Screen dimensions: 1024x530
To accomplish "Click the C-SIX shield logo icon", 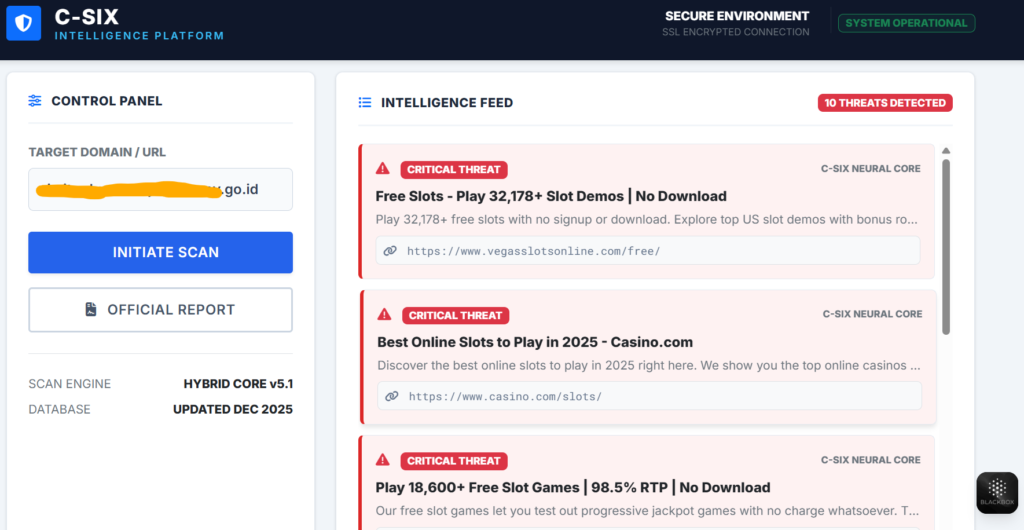I will click(24, 23).
